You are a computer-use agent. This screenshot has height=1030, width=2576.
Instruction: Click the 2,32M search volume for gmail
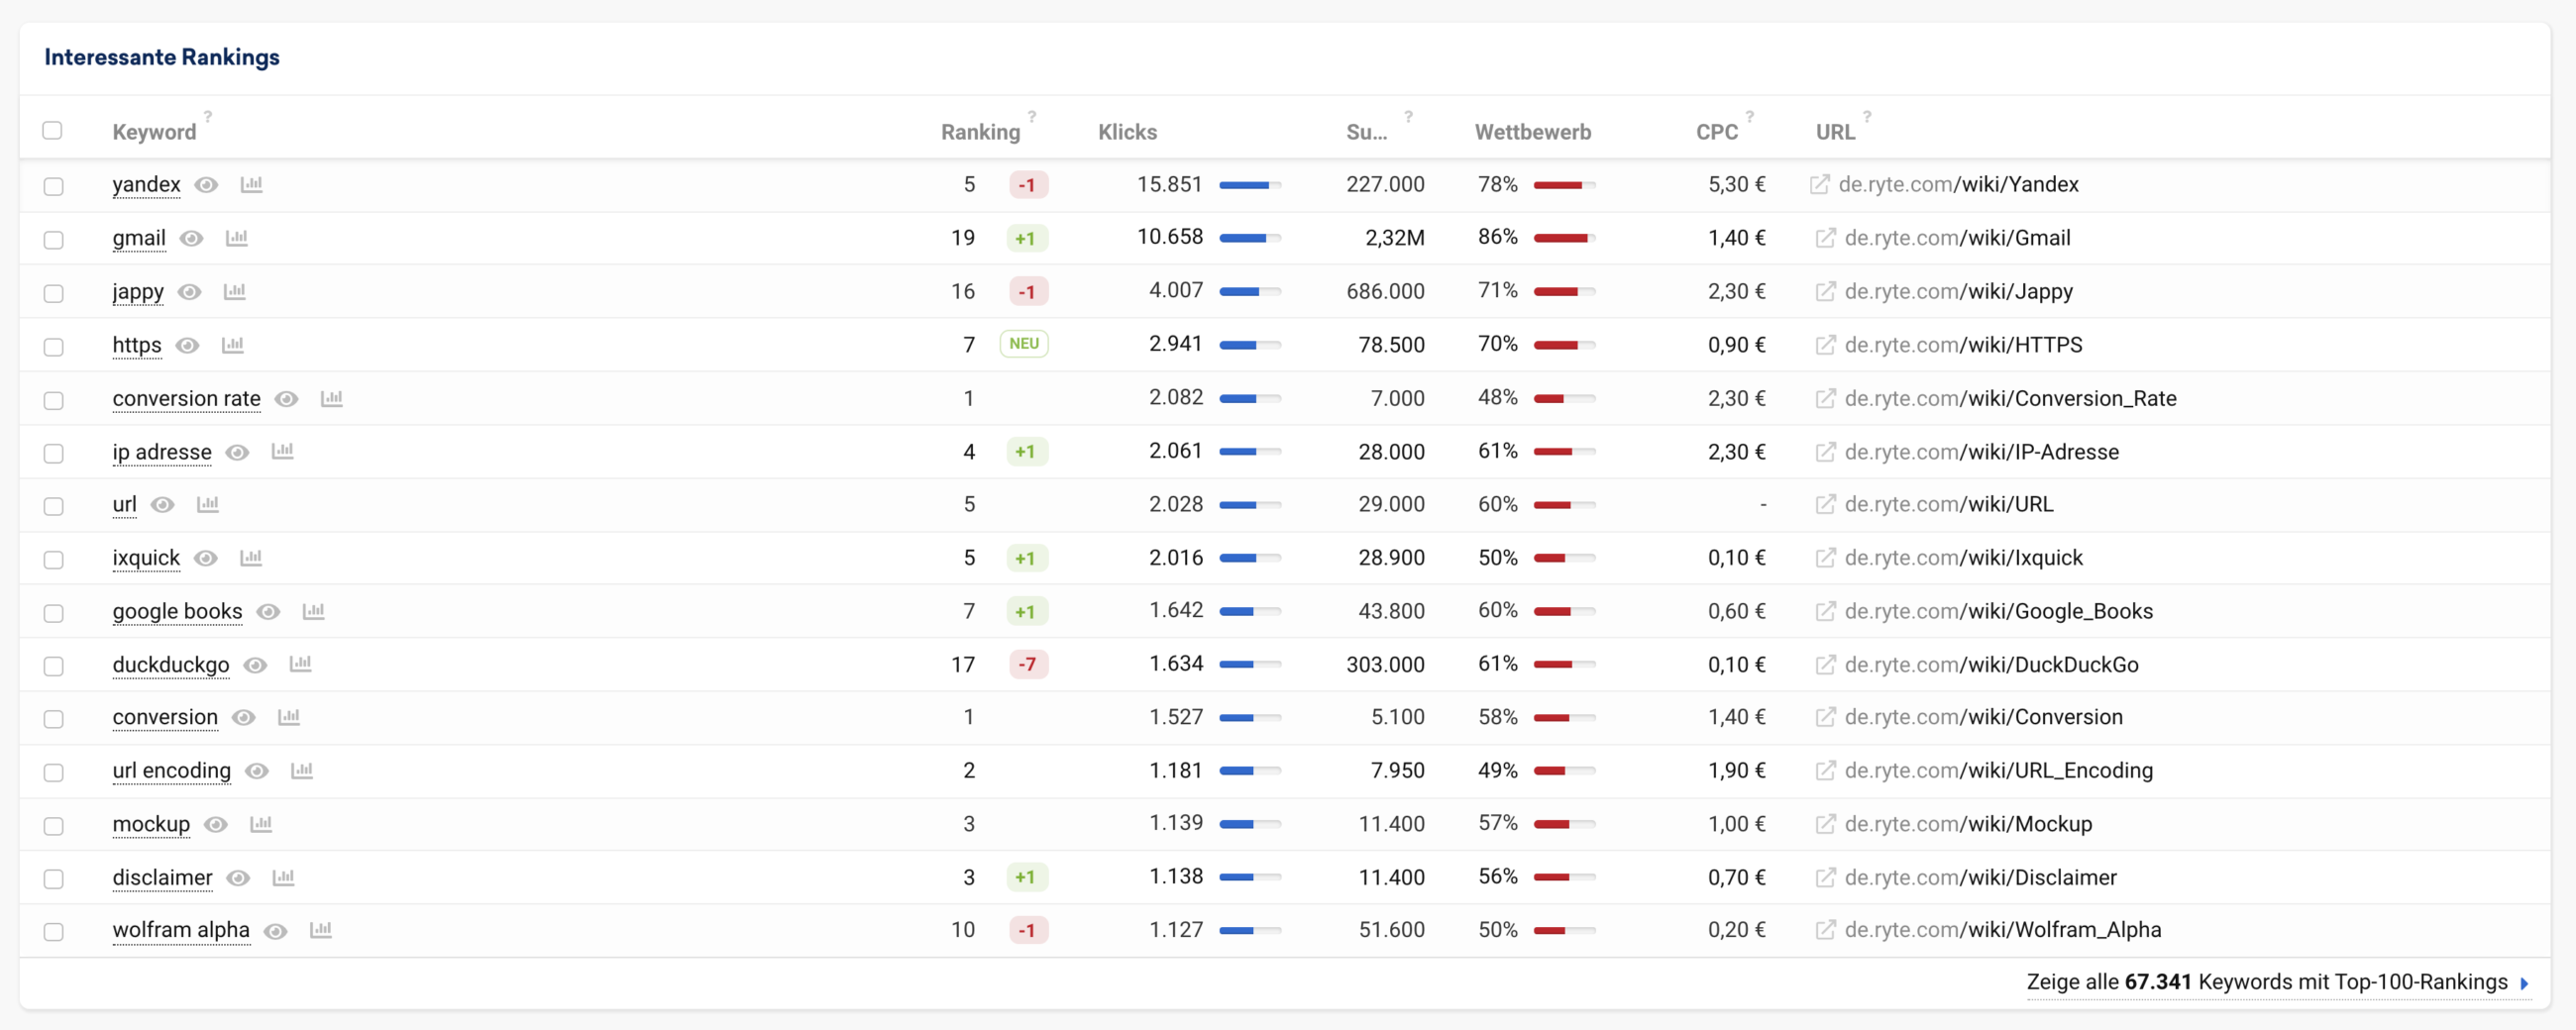pyautogui.click(x=1394, y=238)
